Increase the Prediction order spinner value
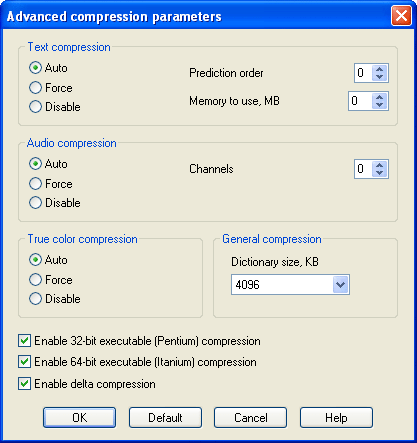 [x=379, y=69]
